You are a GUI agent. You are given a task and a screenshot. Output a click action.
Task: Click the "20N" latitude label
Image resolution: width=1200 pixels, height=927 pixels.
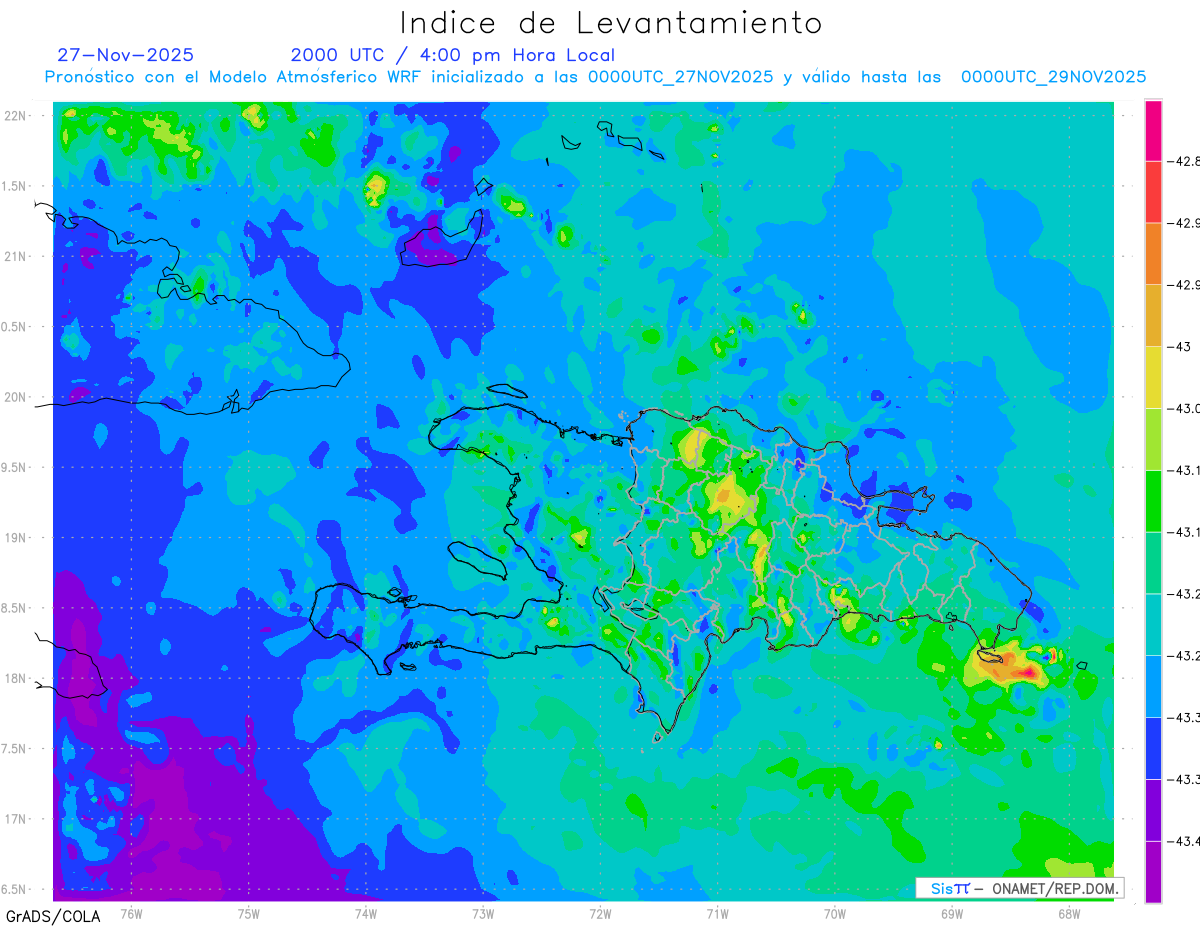point(15,397)
